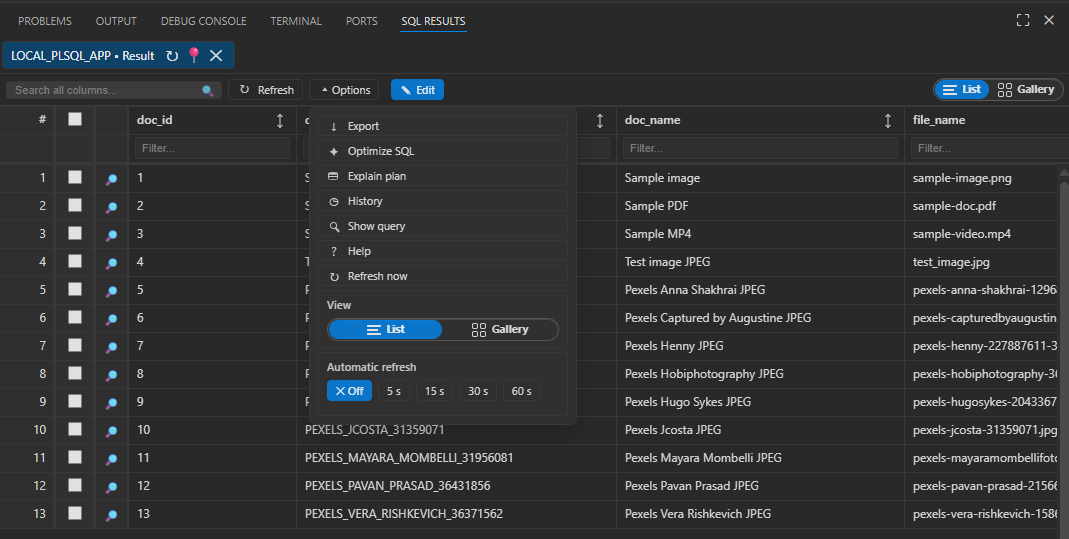The image size is (1069, 539).
Task: Choose Show query from Options menu
Action: point(443,226)
